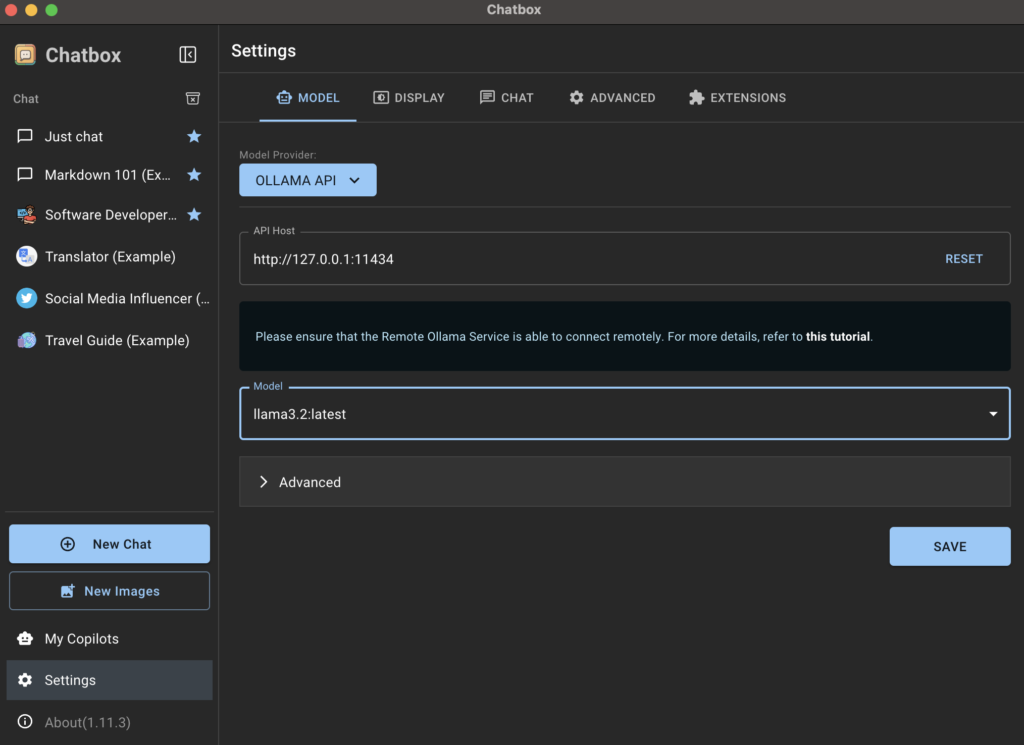Screen dimensions: 1024x745
Task: Open the Model Provider OLLAMA API dropdown
Action: pyautogui.click(x=308, y=180)
